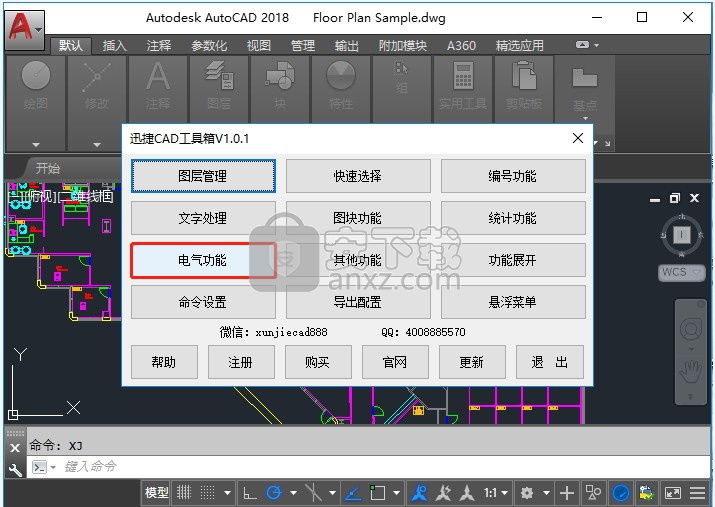Expand polar tracking angle dropdown
The height and width of the screenshot is (507, 715).
click(x=293, y=493)
